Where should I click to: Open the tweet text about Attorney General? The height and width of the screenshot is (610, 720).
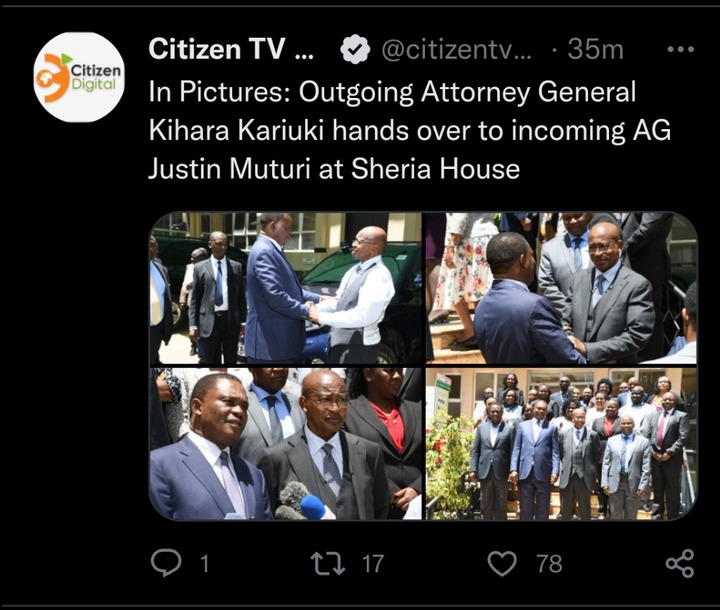point(410,130)
